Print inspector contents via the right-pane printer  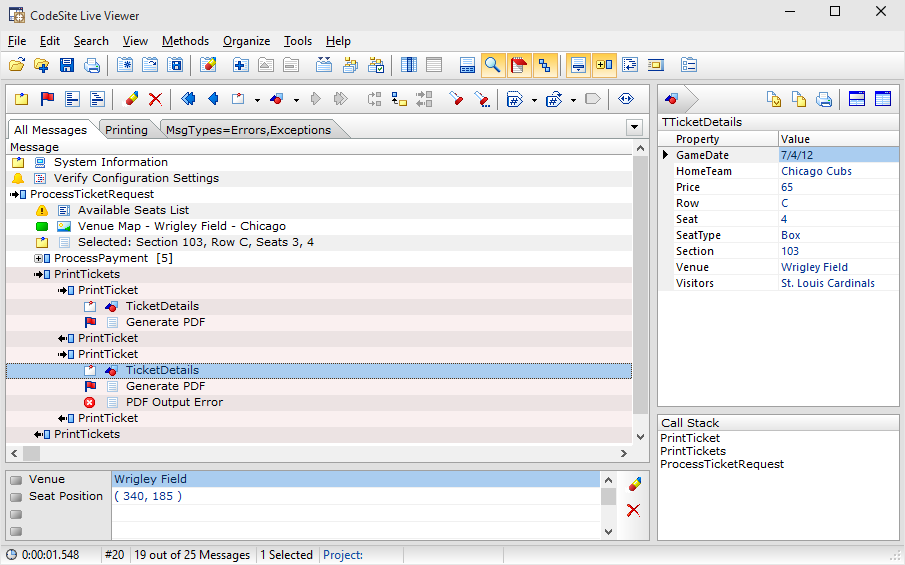[x=824, y=99]
